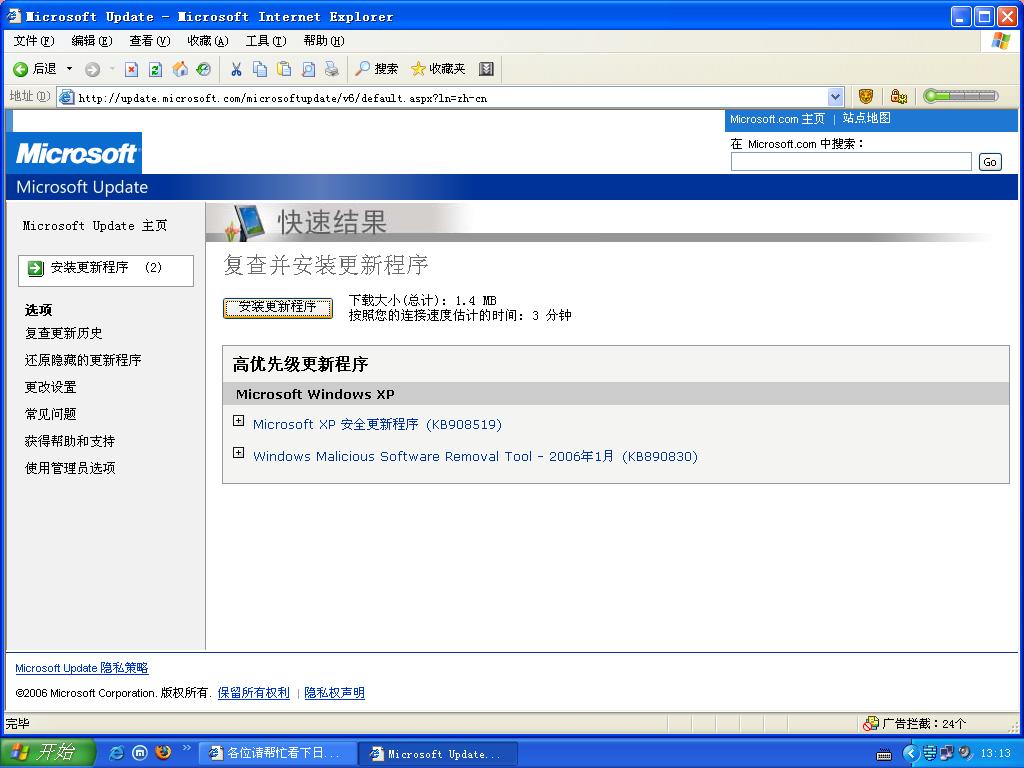Open 获得帮助和支持 option
The width and height of the screenshot is (1024, 768).
pyautogui.click(x=70, y=441)
